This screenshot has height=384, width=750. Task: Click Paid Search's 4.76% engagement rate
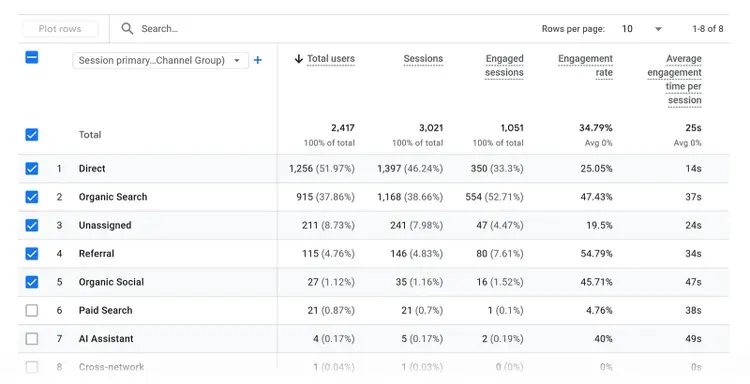[599, 310]
